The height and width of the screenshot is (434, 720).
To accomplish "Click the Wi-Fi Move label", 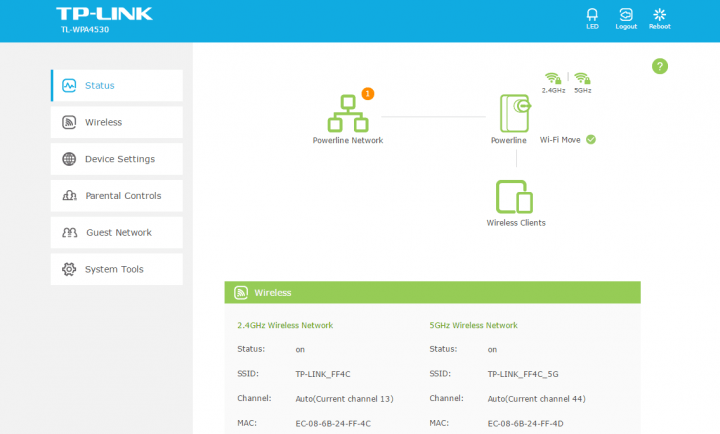I will [560, 140].
